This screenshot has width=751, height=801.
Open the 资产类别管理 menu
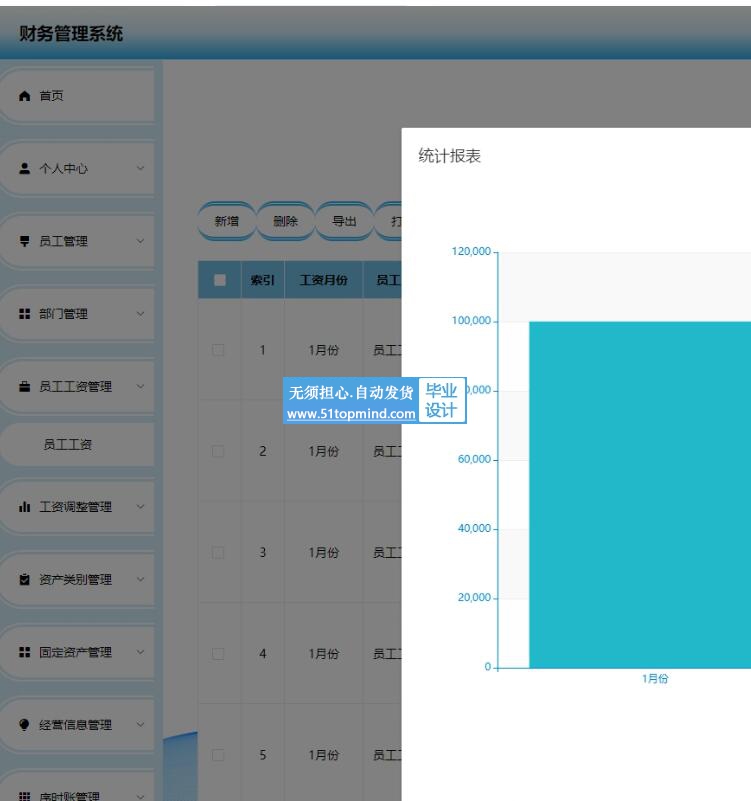coord(77,579)
